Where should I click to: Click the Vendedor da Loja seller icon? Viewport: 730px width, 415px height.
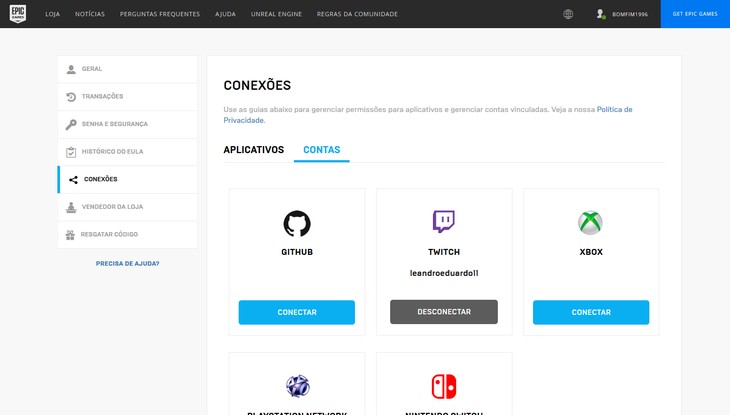[71, 207]
